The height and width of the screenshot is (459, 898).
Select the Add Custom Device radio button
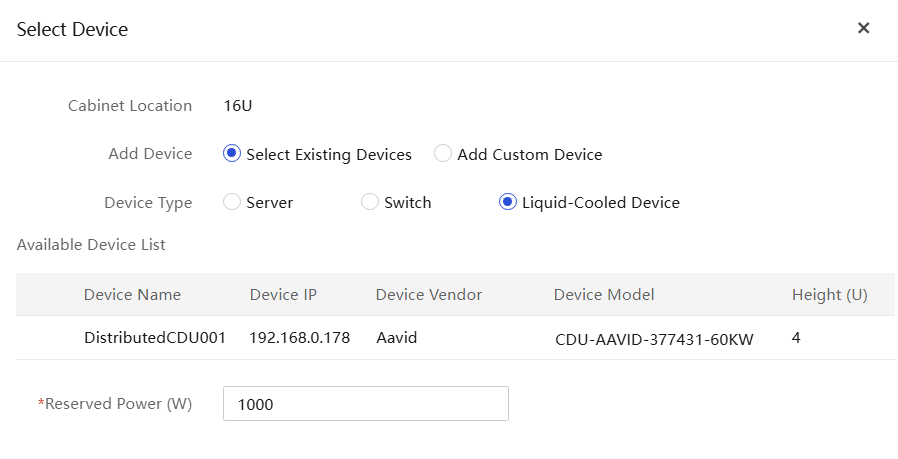point(443,154)
